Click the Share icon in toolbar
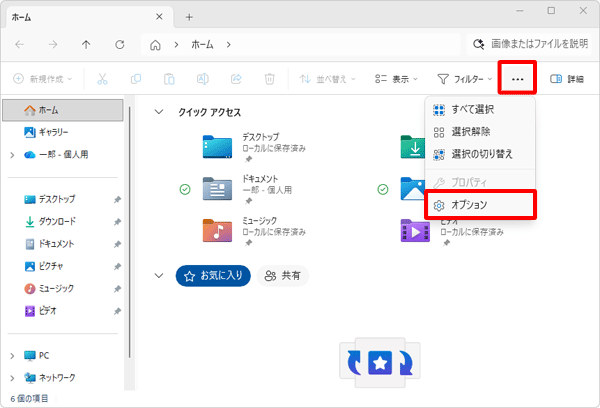600x408 pixels. click(236, 79)
